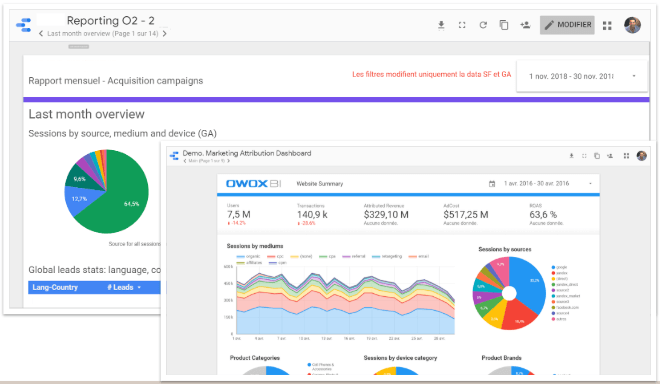Click the Lang-Country column header
Screen dimensions: 660x384
pos(55,288)
